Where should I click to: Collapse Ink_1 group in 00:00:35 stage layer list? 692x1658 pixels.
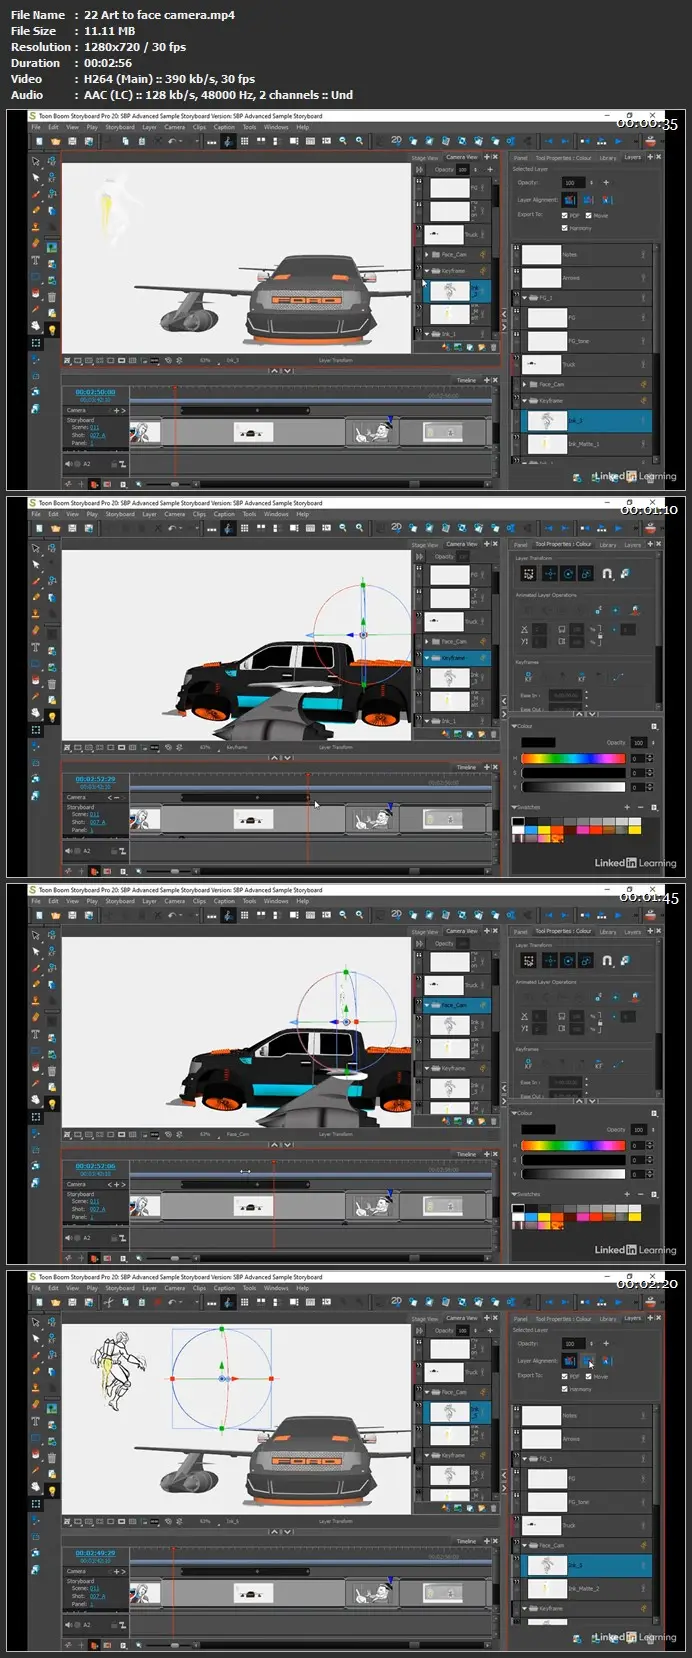(427, 334)
